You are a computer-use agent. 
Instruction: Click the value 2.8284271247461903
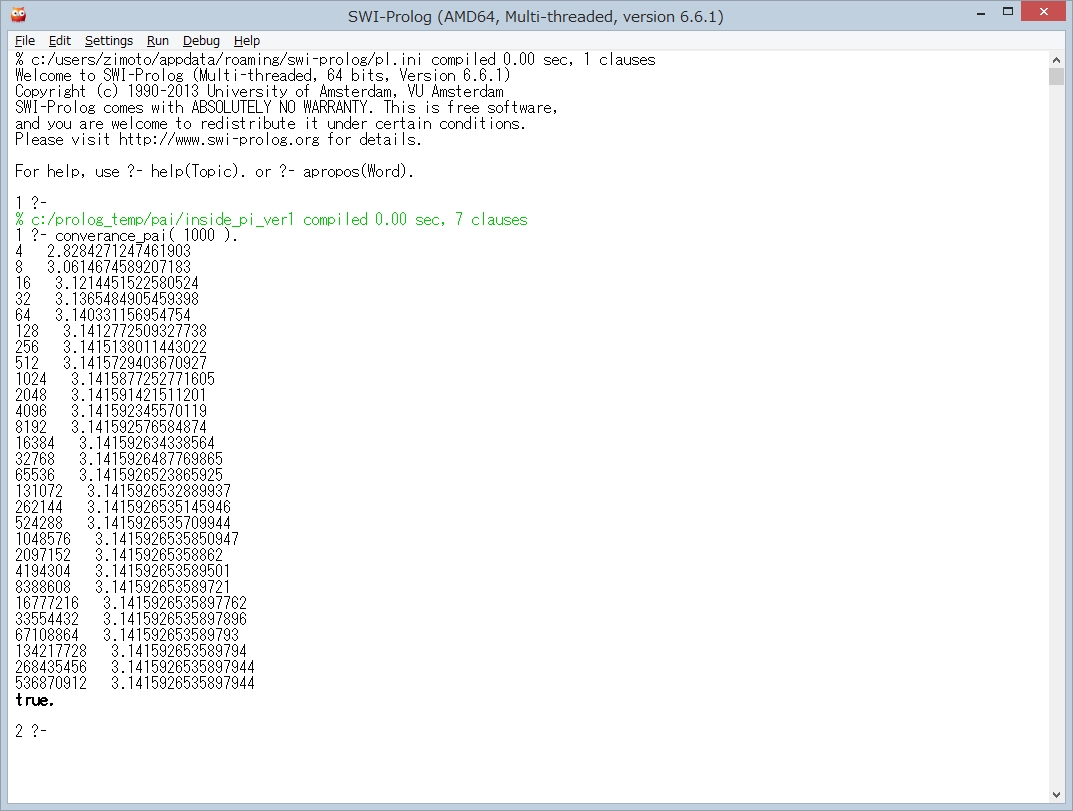click(x=119, y=251)
